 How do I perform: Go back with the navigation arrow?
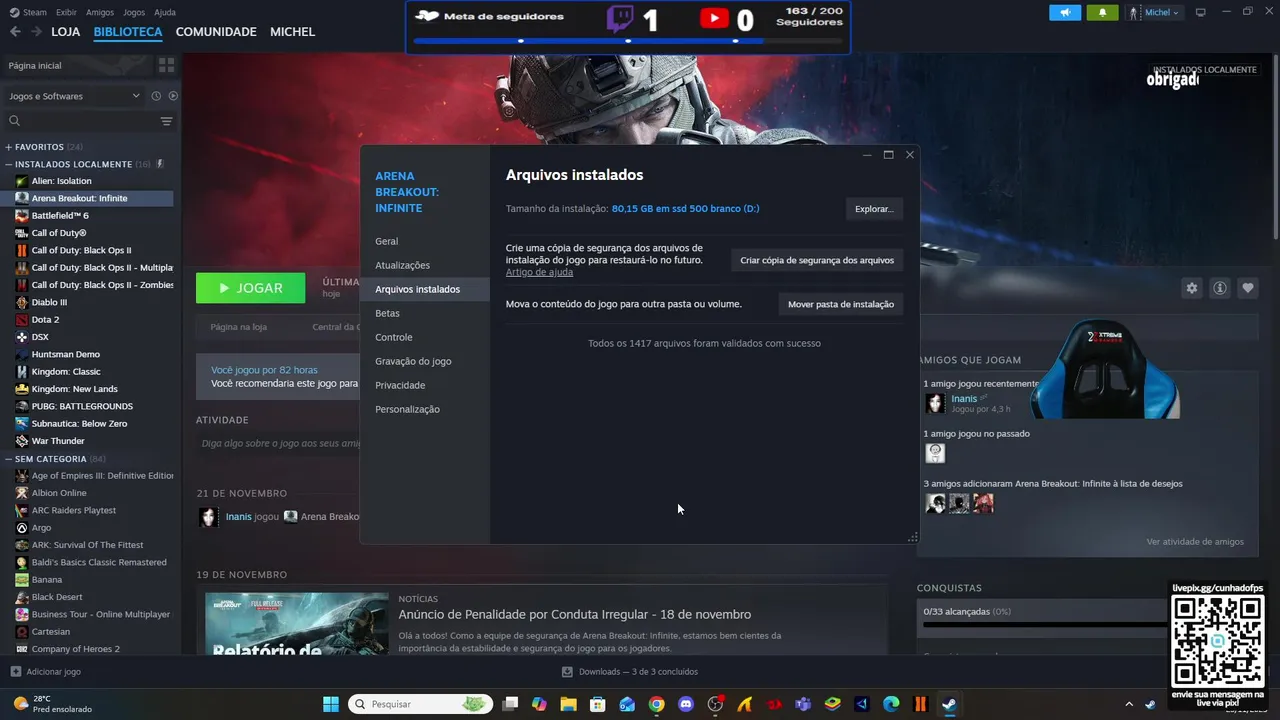[x=14, y=32]
